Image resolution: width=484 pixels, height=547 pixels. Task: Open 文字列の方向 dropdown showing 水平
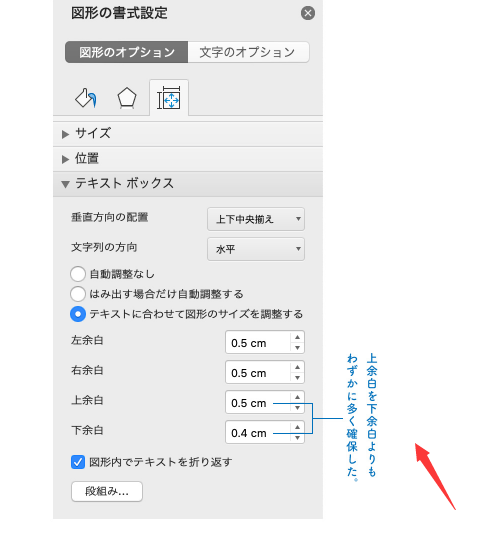256,249
